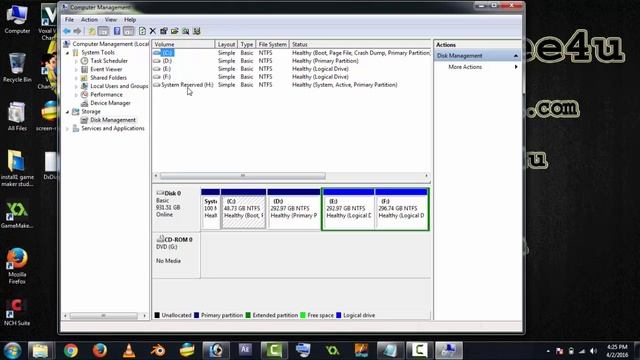Select the (D:) 292.97 GB partition block
The height and width of the screenshot is (360, 640).
pyautogui.click(x=294, y=209)
